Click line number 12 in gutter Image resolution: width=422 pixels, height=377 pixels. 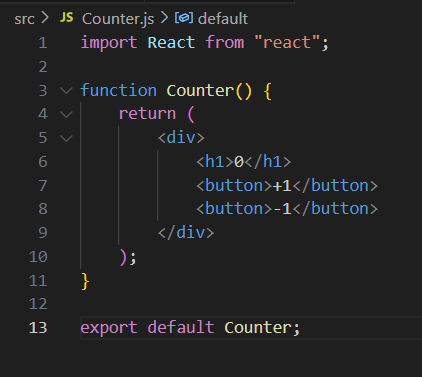point(38,304)
